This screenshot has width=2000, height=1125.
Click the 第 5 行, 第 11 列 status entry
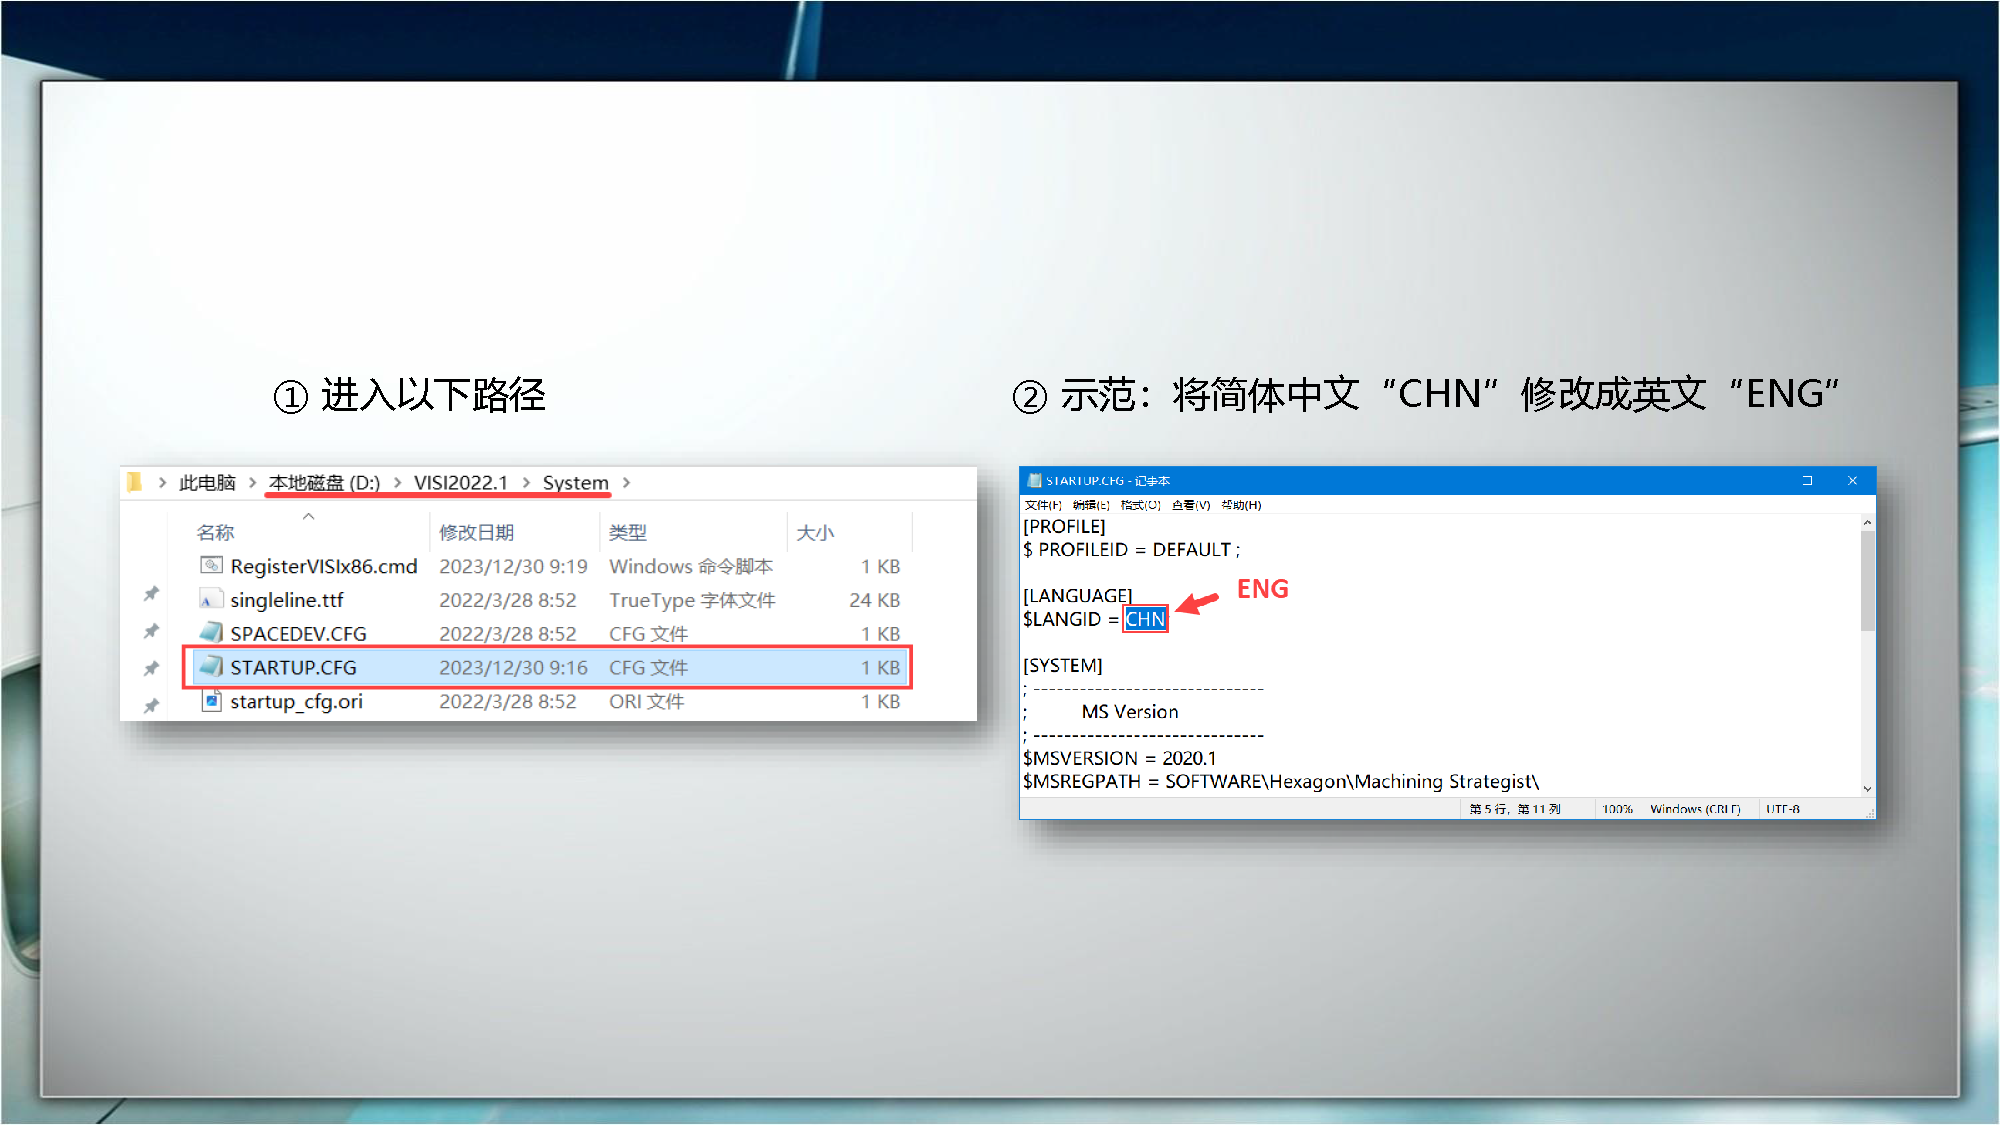1515,809
